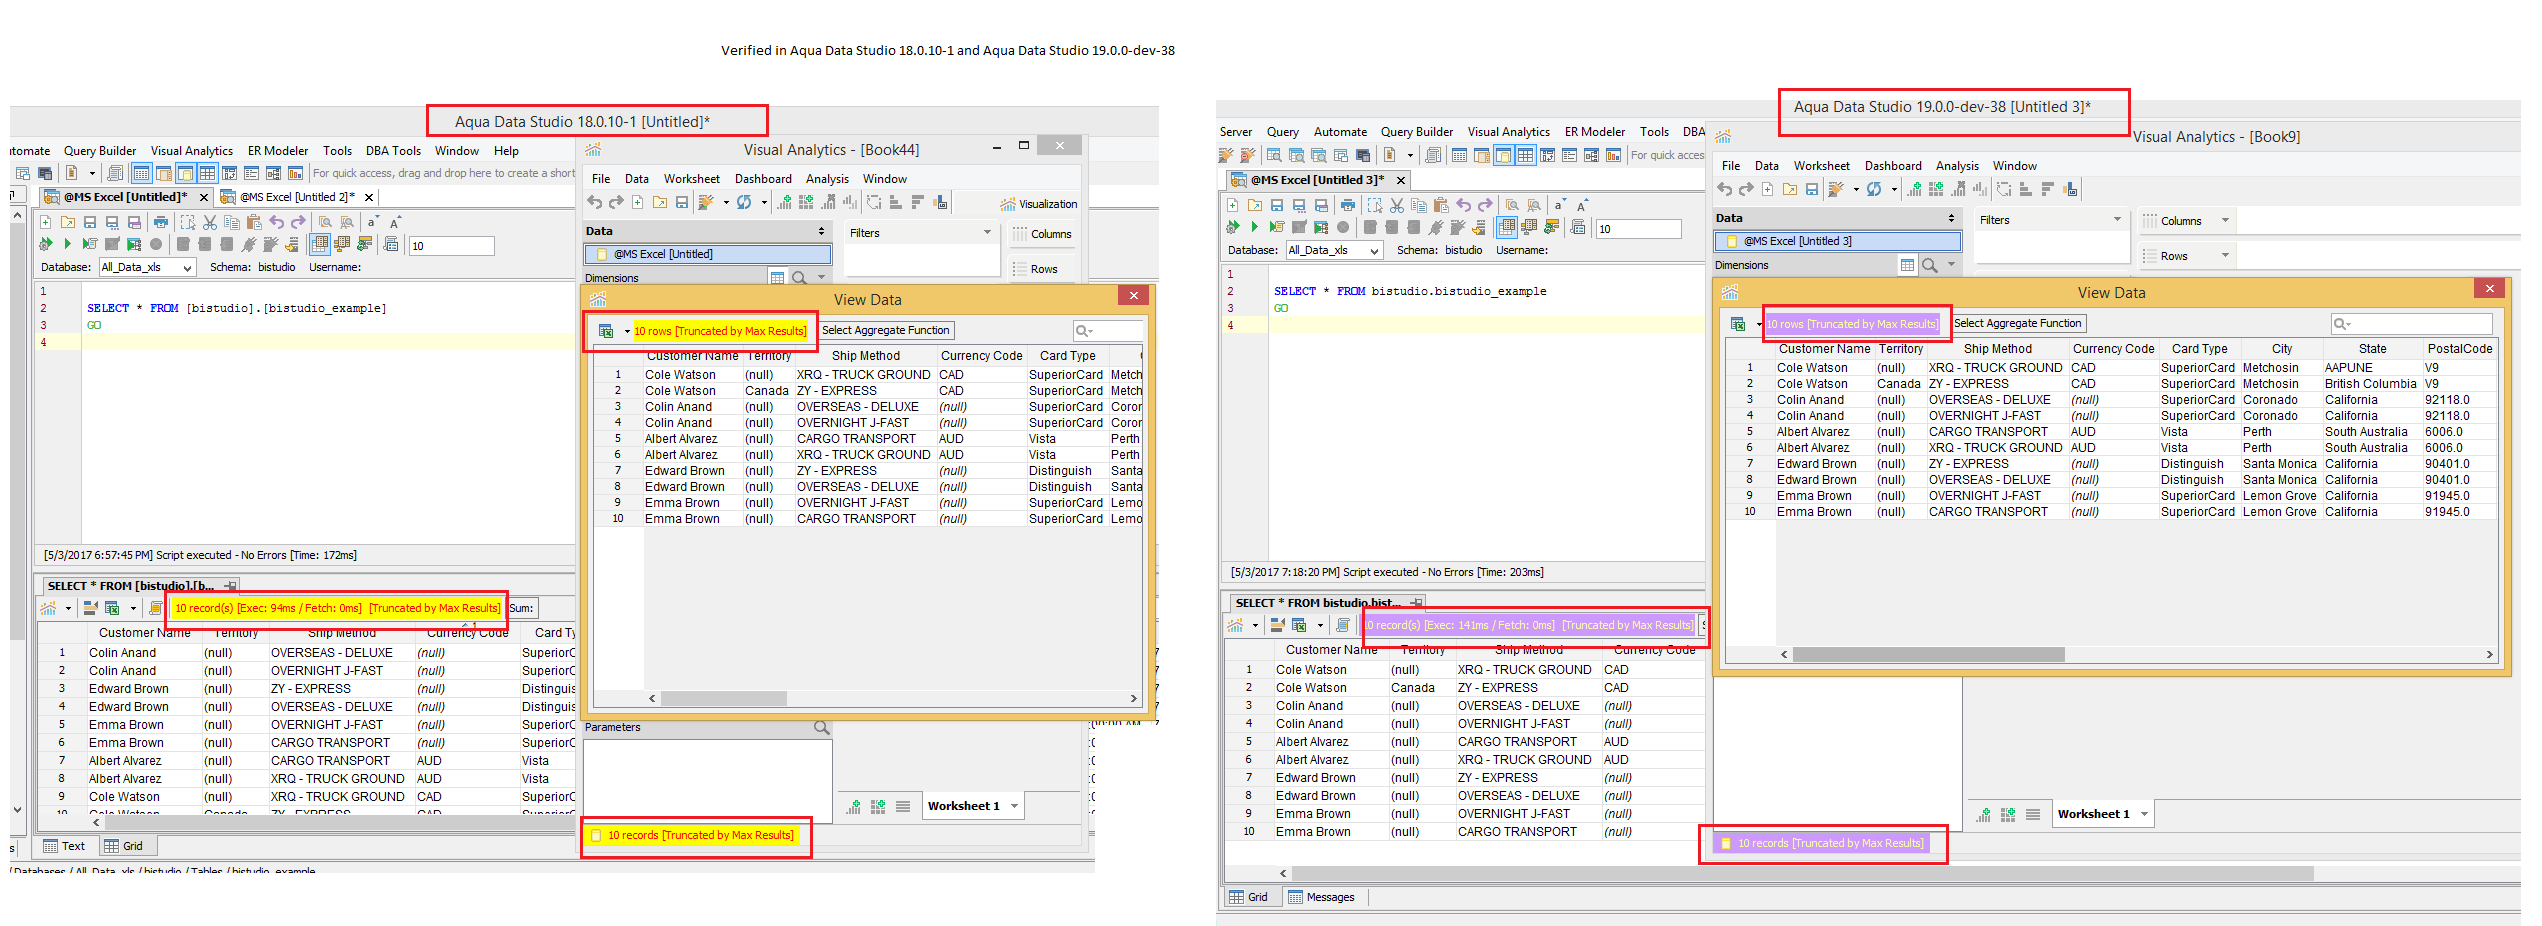
Task: Click the Copy icon in the 18.0.10-1 editor toolbar
Action: pyautogui.click(x=232, y=222)
